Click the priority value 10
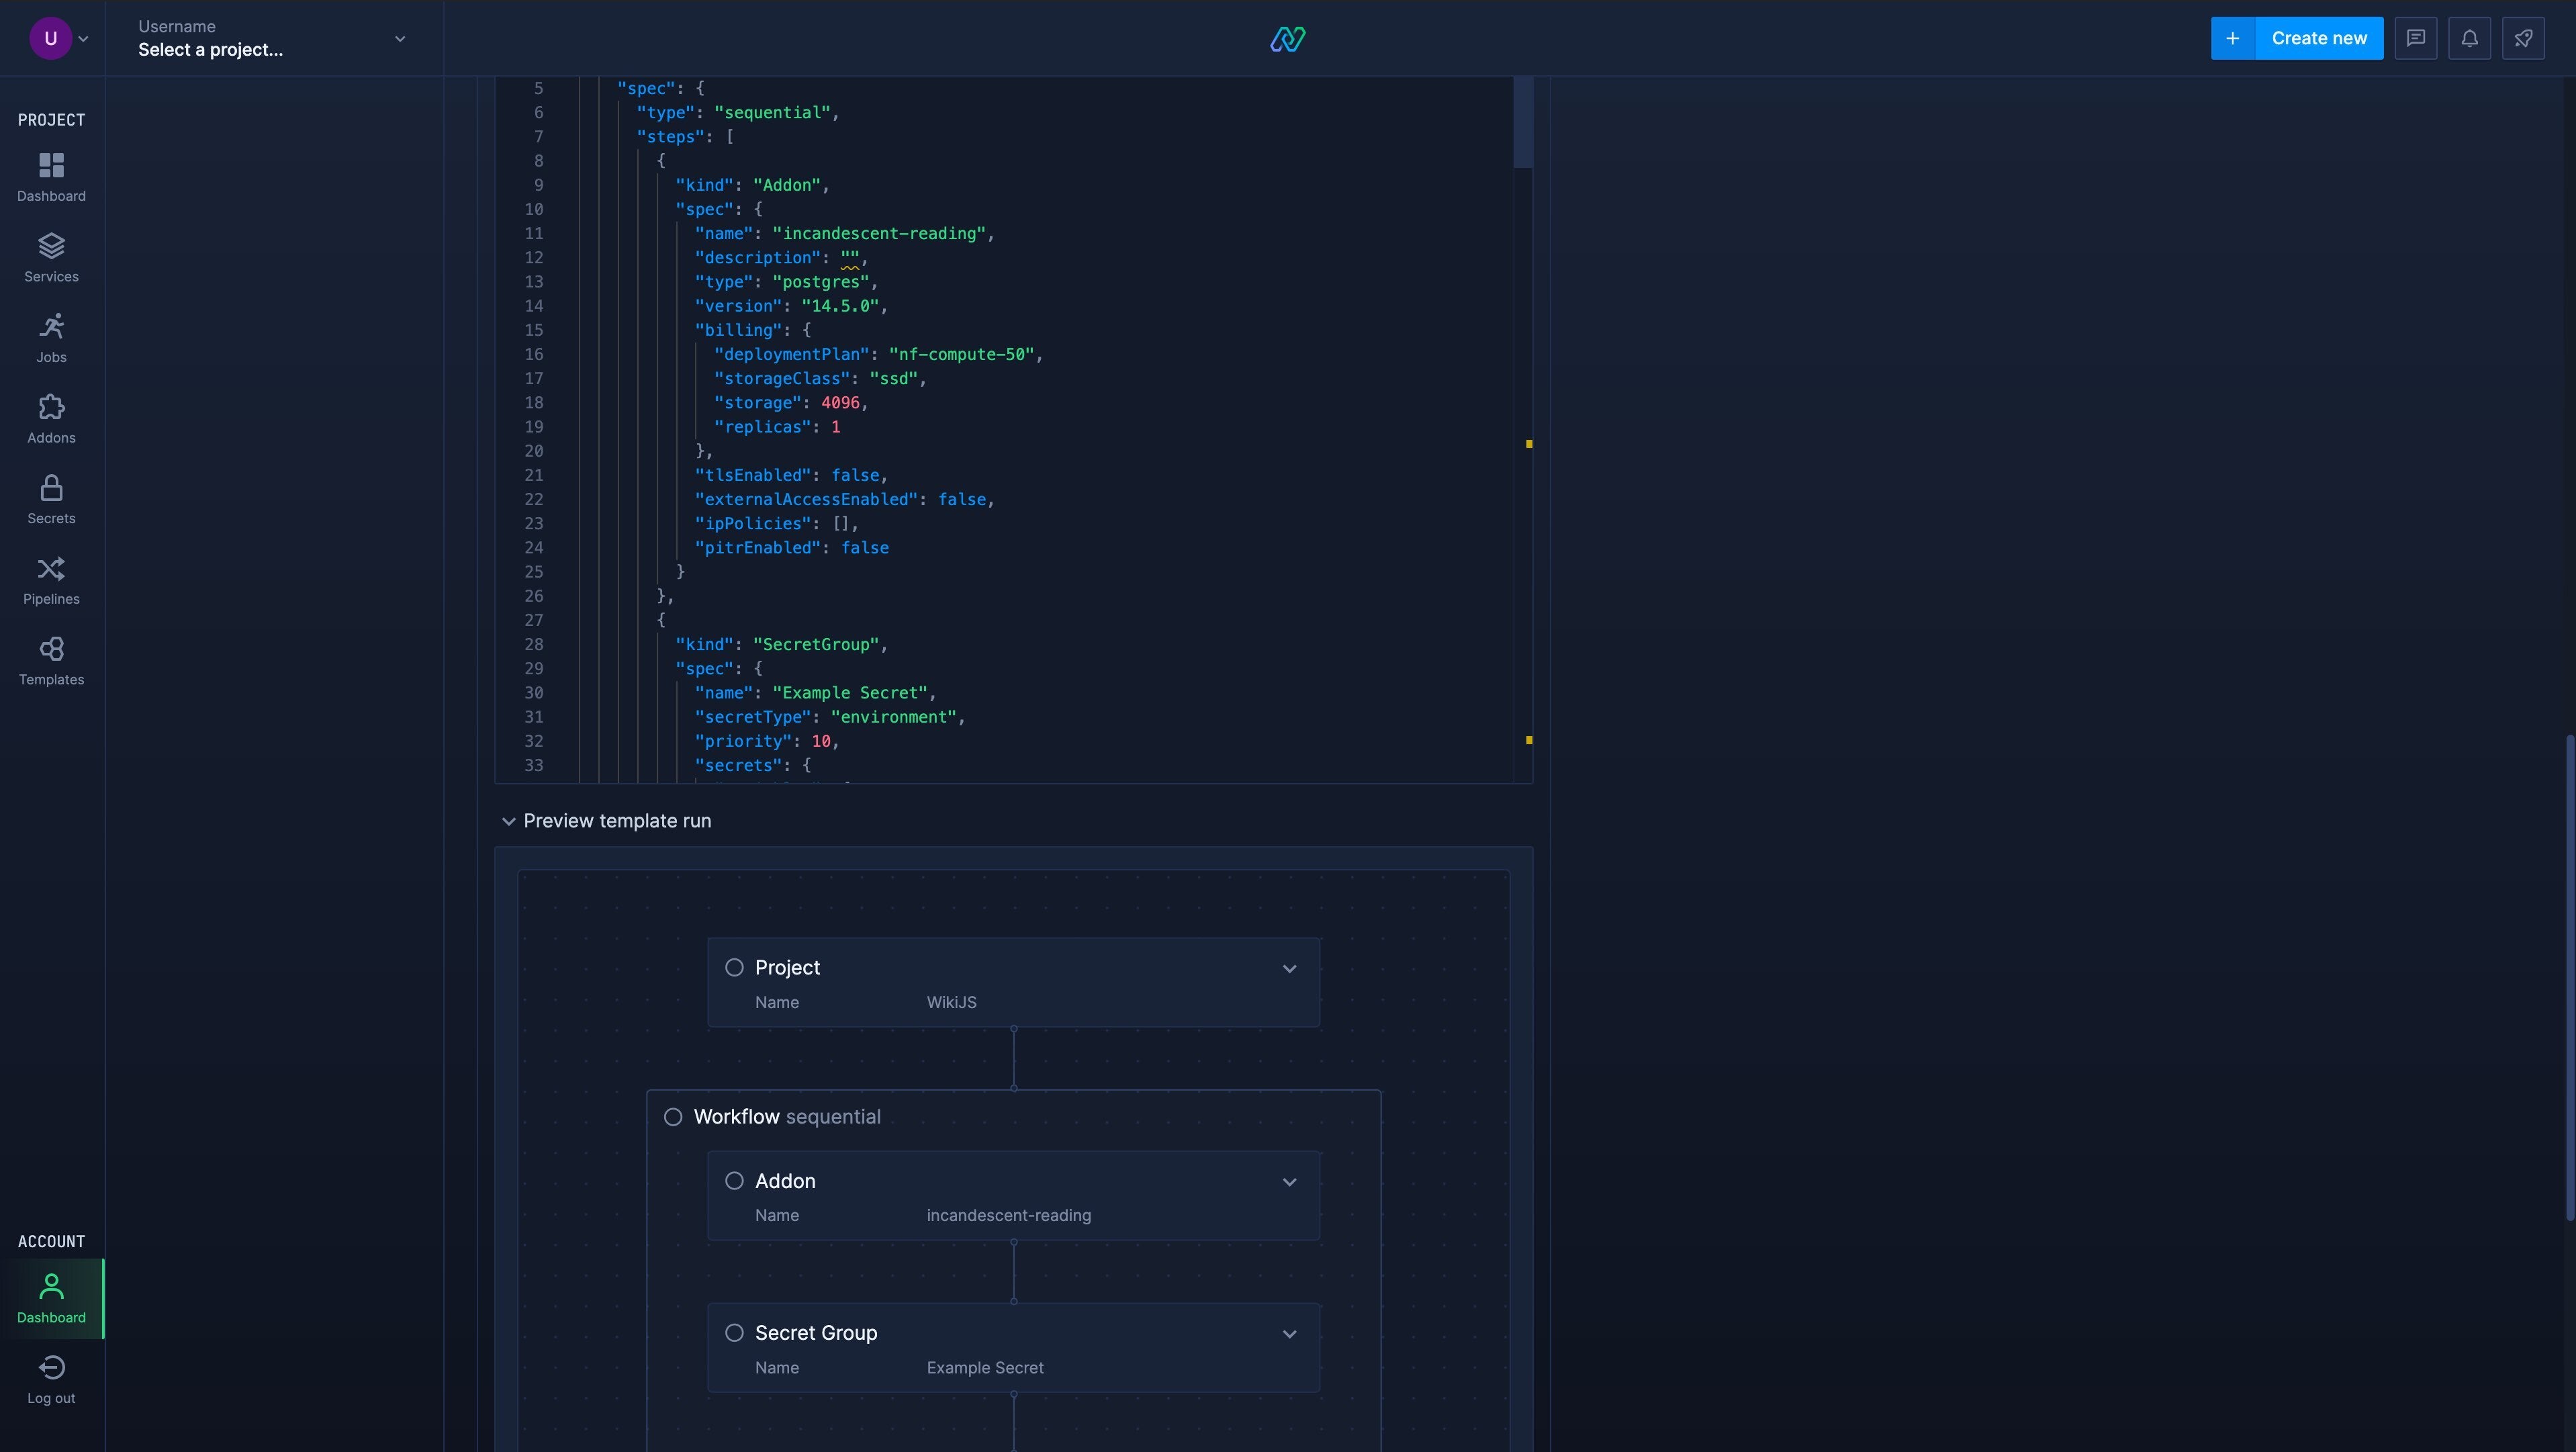This screenshot has height=1452, width=2576. pyautogui.click(x=821, y=741)
